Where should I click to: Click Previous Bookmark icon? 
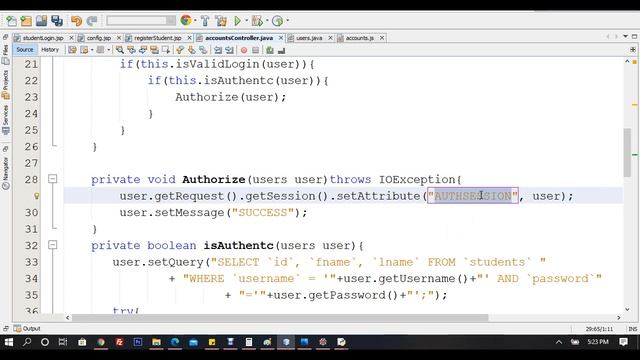(x=180, y=50)
